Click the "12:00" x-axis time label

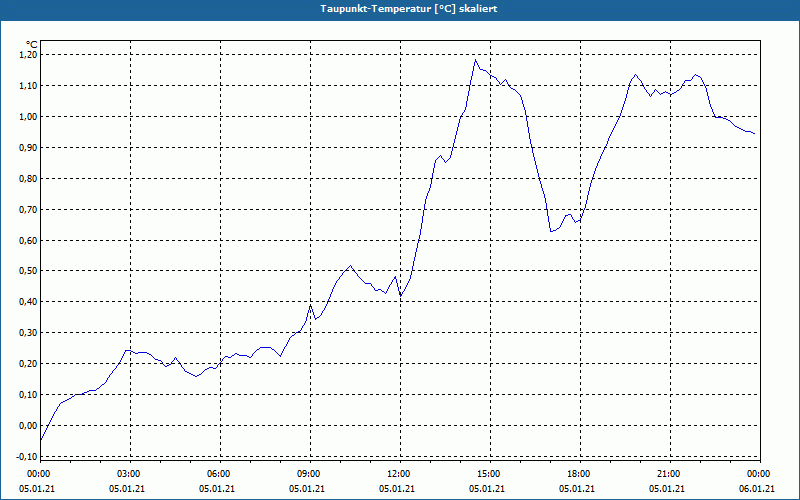point(397,474)
